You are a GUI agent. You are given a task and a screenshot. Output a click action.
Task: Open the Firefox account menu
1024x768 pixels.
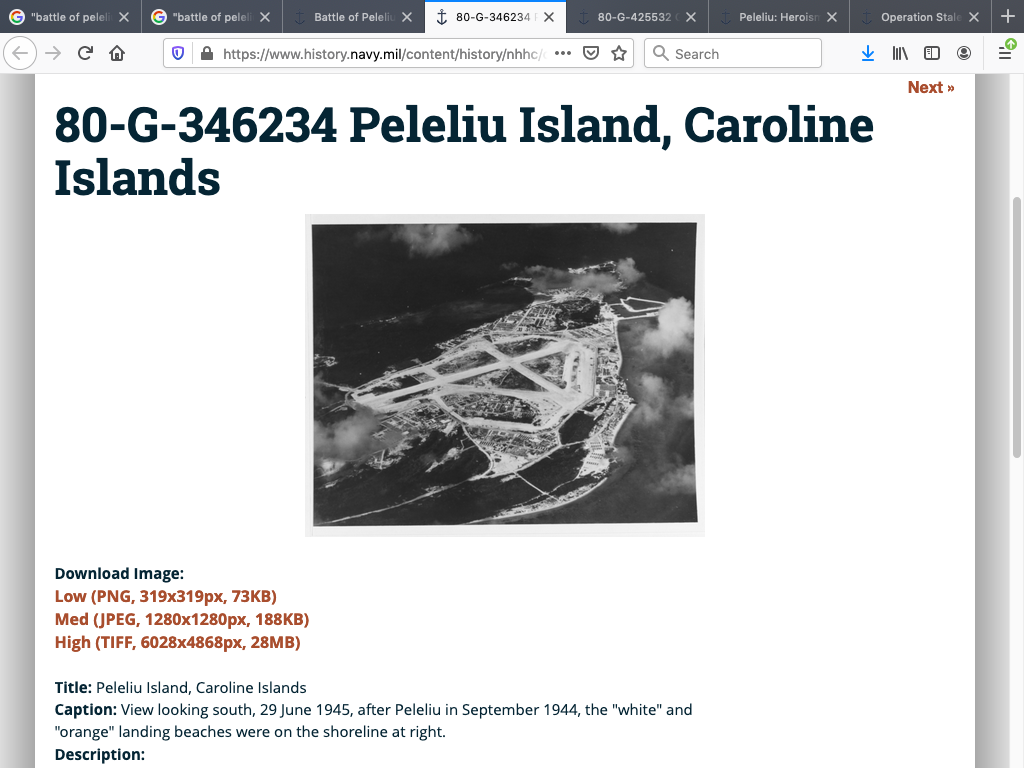click(x=964, y=54)
